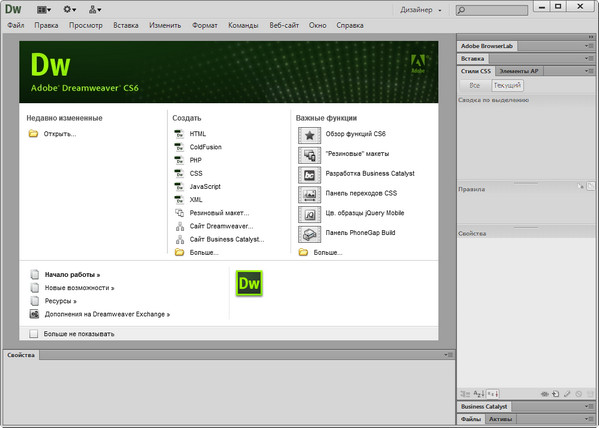Open the Веб-сайт menu
The height and width of the screenshot is (428, 599).
[284, 25]
